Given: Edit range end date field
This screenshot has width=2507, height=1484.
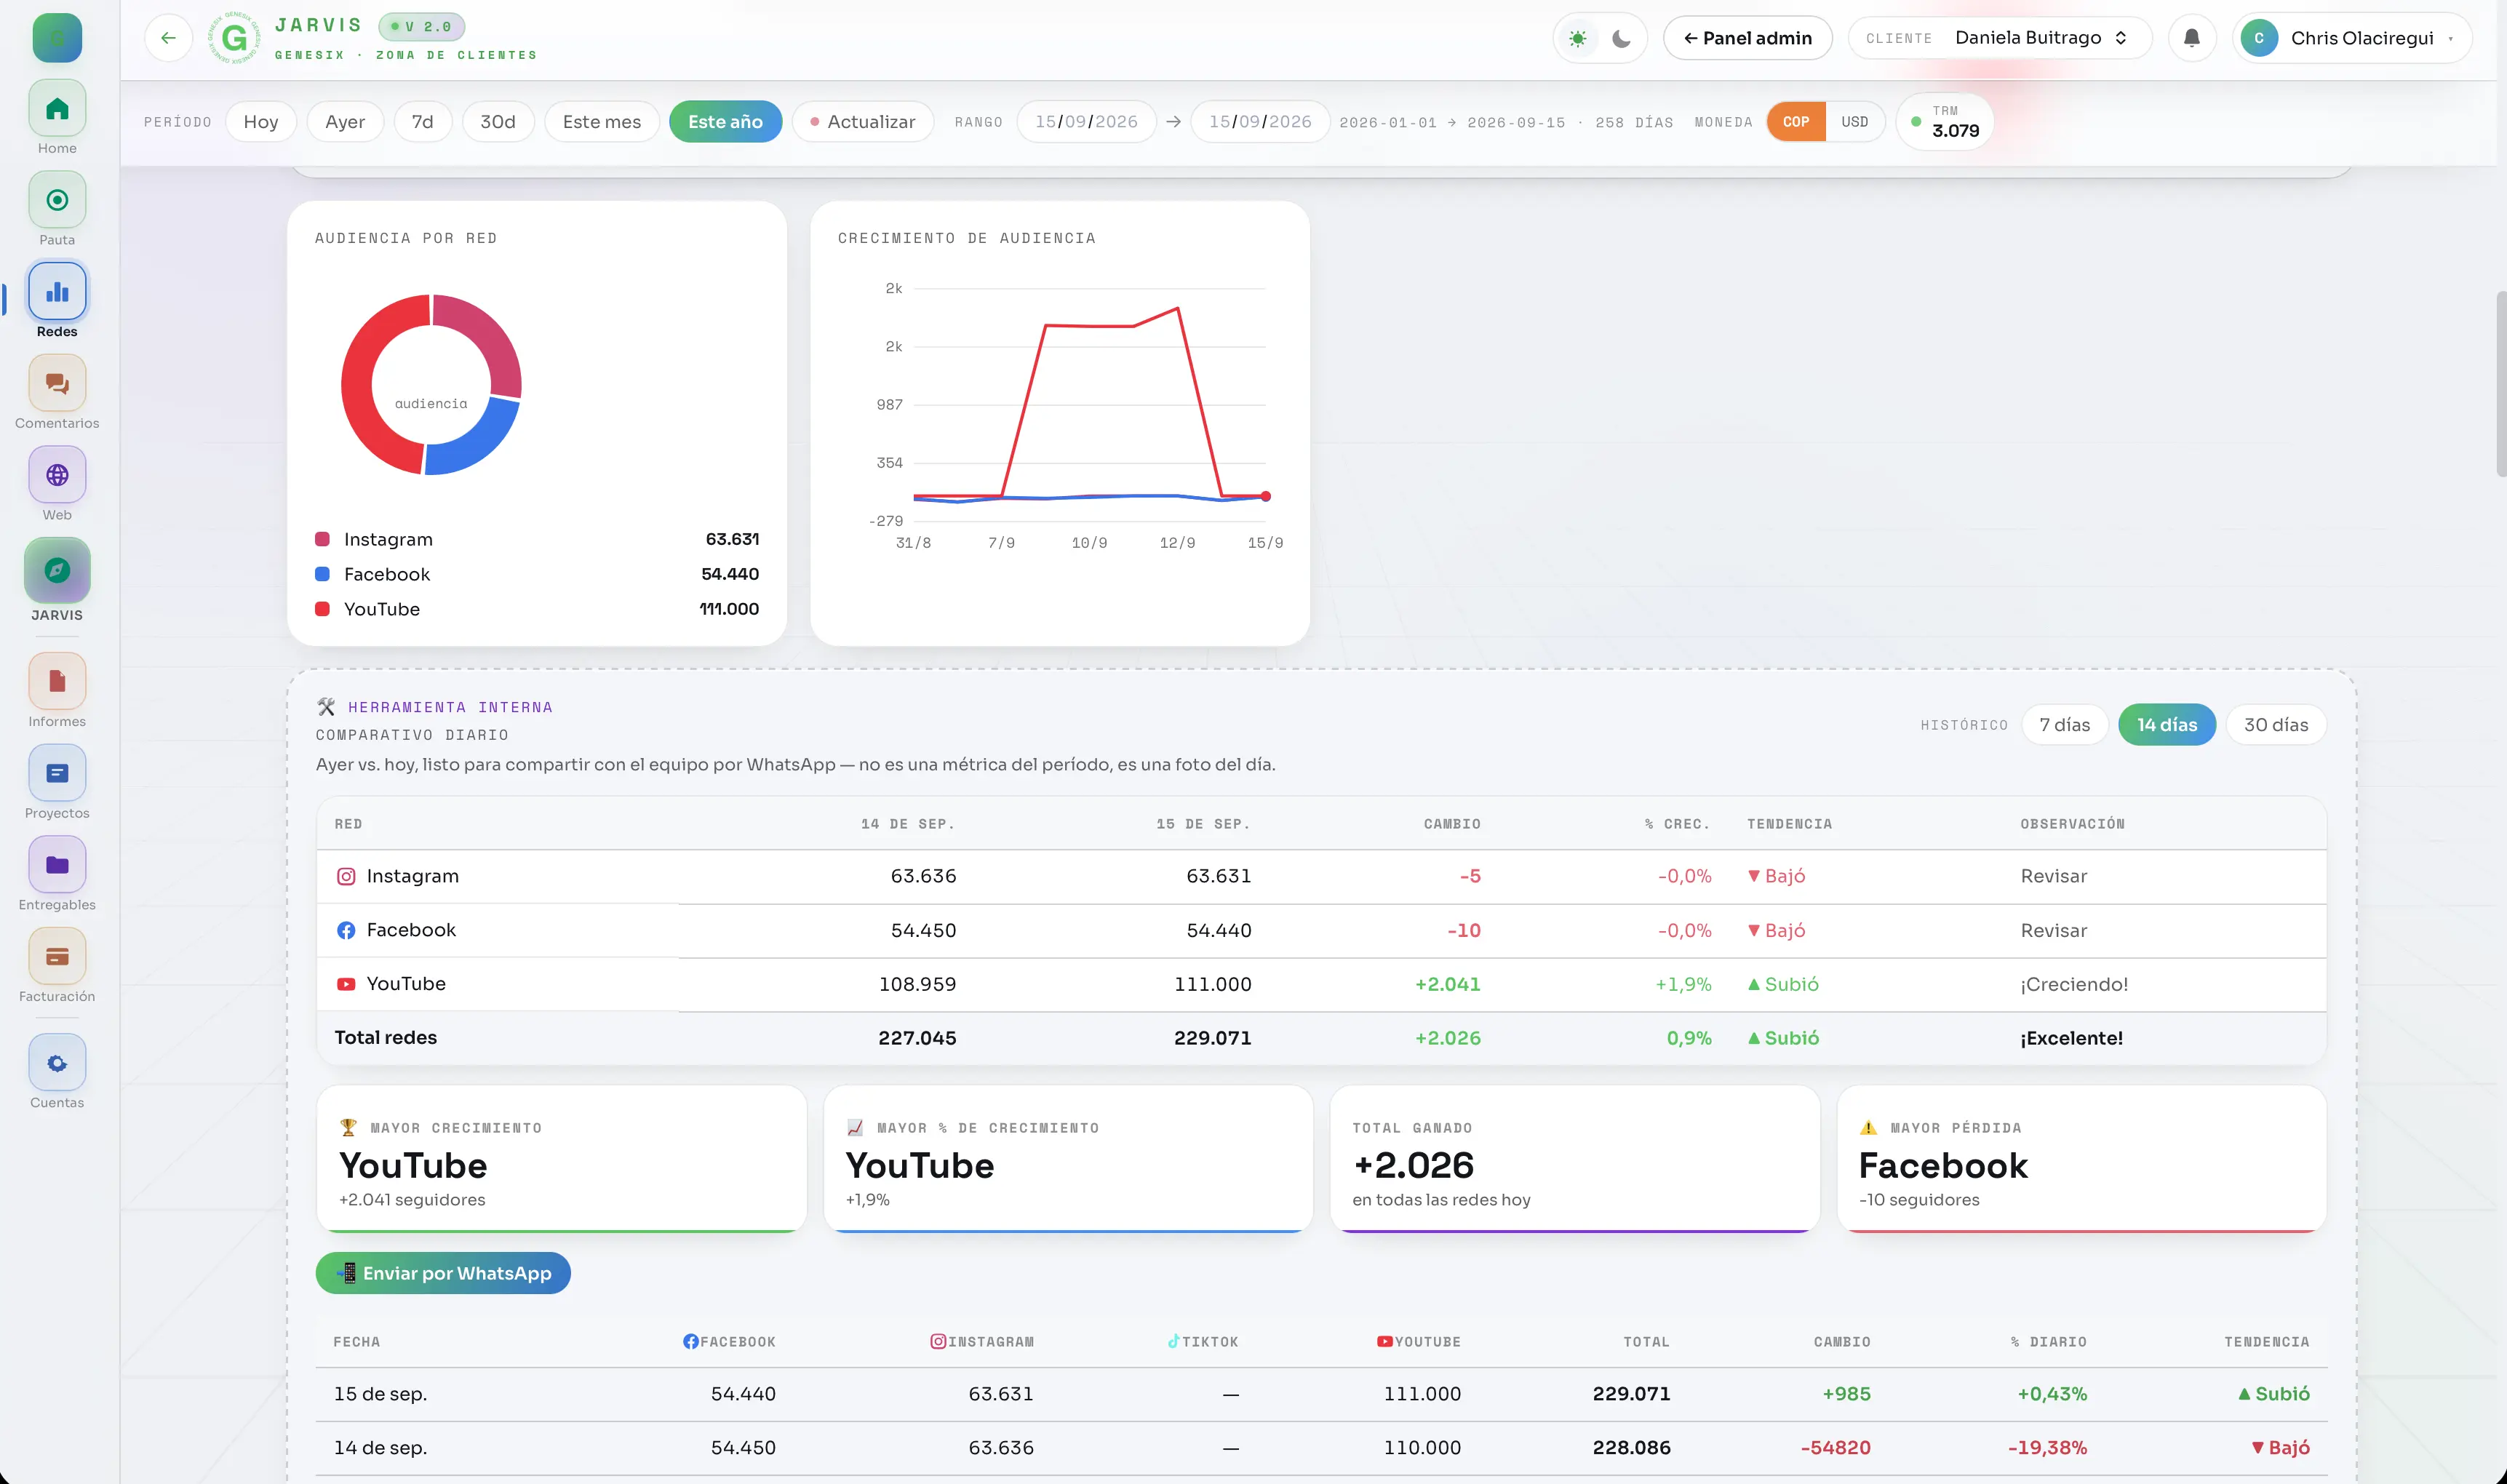Looking at the screenshot, I should point(1260,122).
